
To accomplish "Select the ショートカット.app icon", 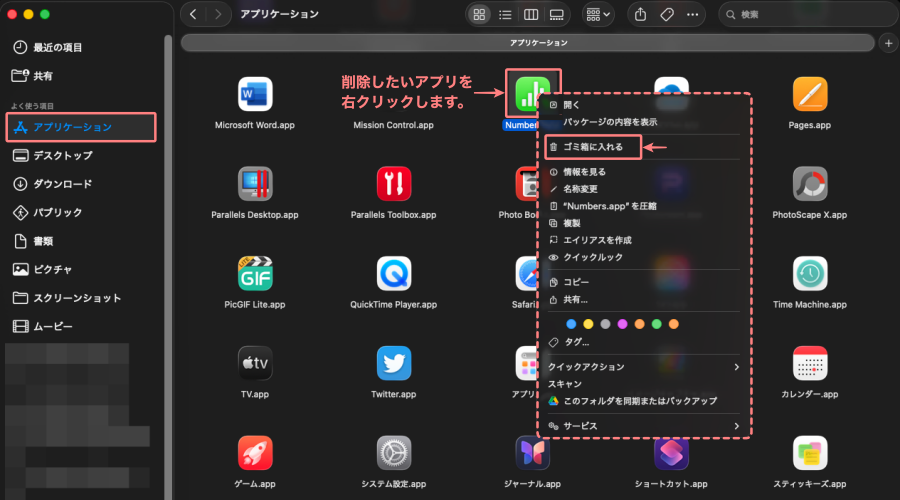I will click(x=671, y=453).
